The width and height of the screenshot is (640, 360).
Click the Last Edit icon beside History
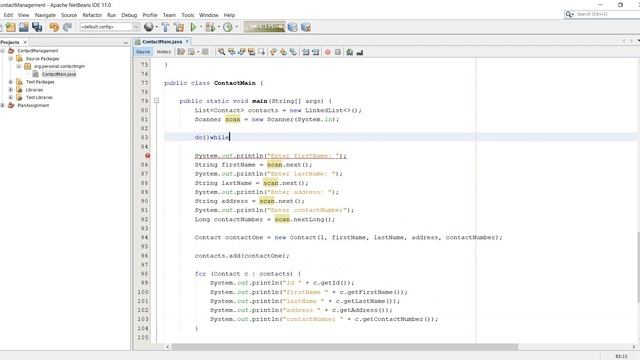pyautogui.click(x=181, y=52)
